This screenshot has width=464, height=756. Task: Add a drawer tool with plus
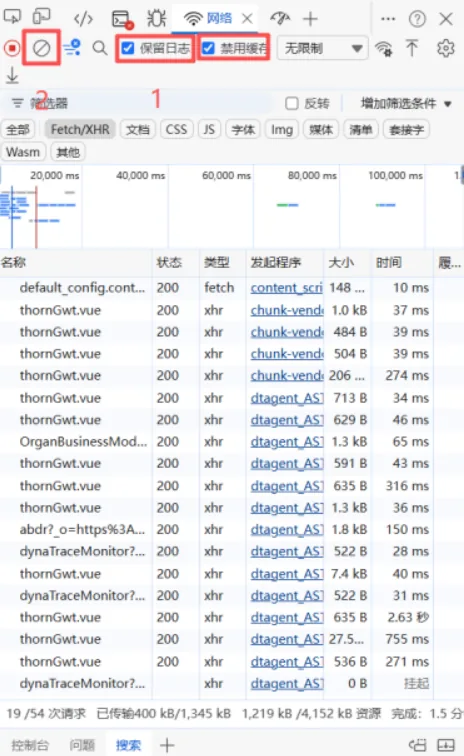point(167,745)
